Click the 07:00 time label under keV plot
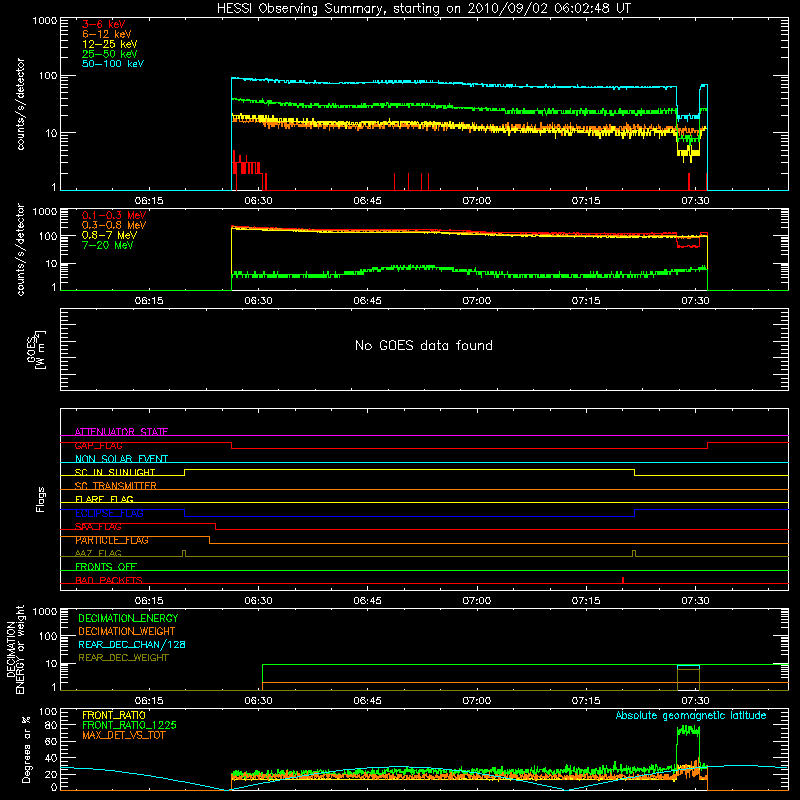 click(x=477, y=201)
